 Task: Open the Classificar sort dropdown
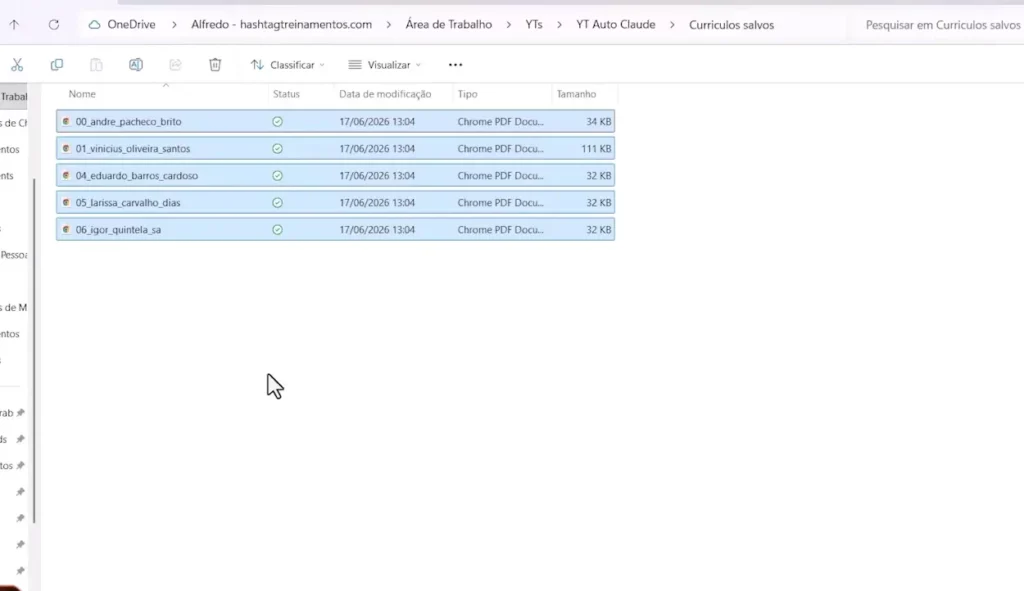[x=287, y=65]
